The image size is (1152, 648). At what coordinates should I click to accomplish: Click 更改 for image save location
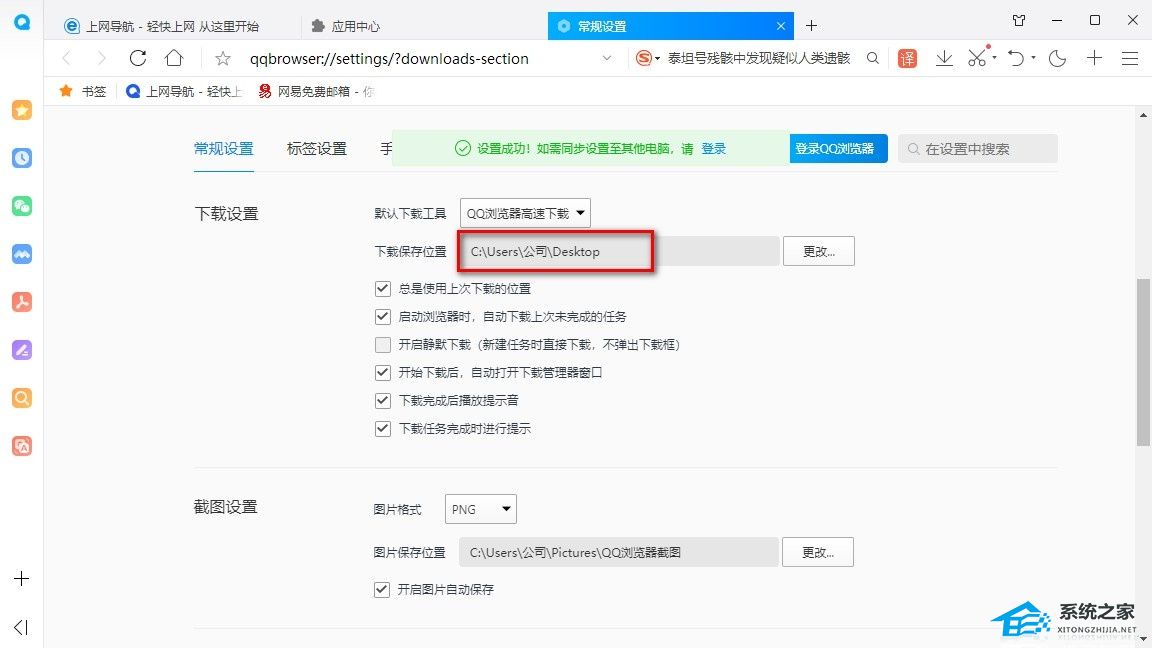click(x=818, y=552)
